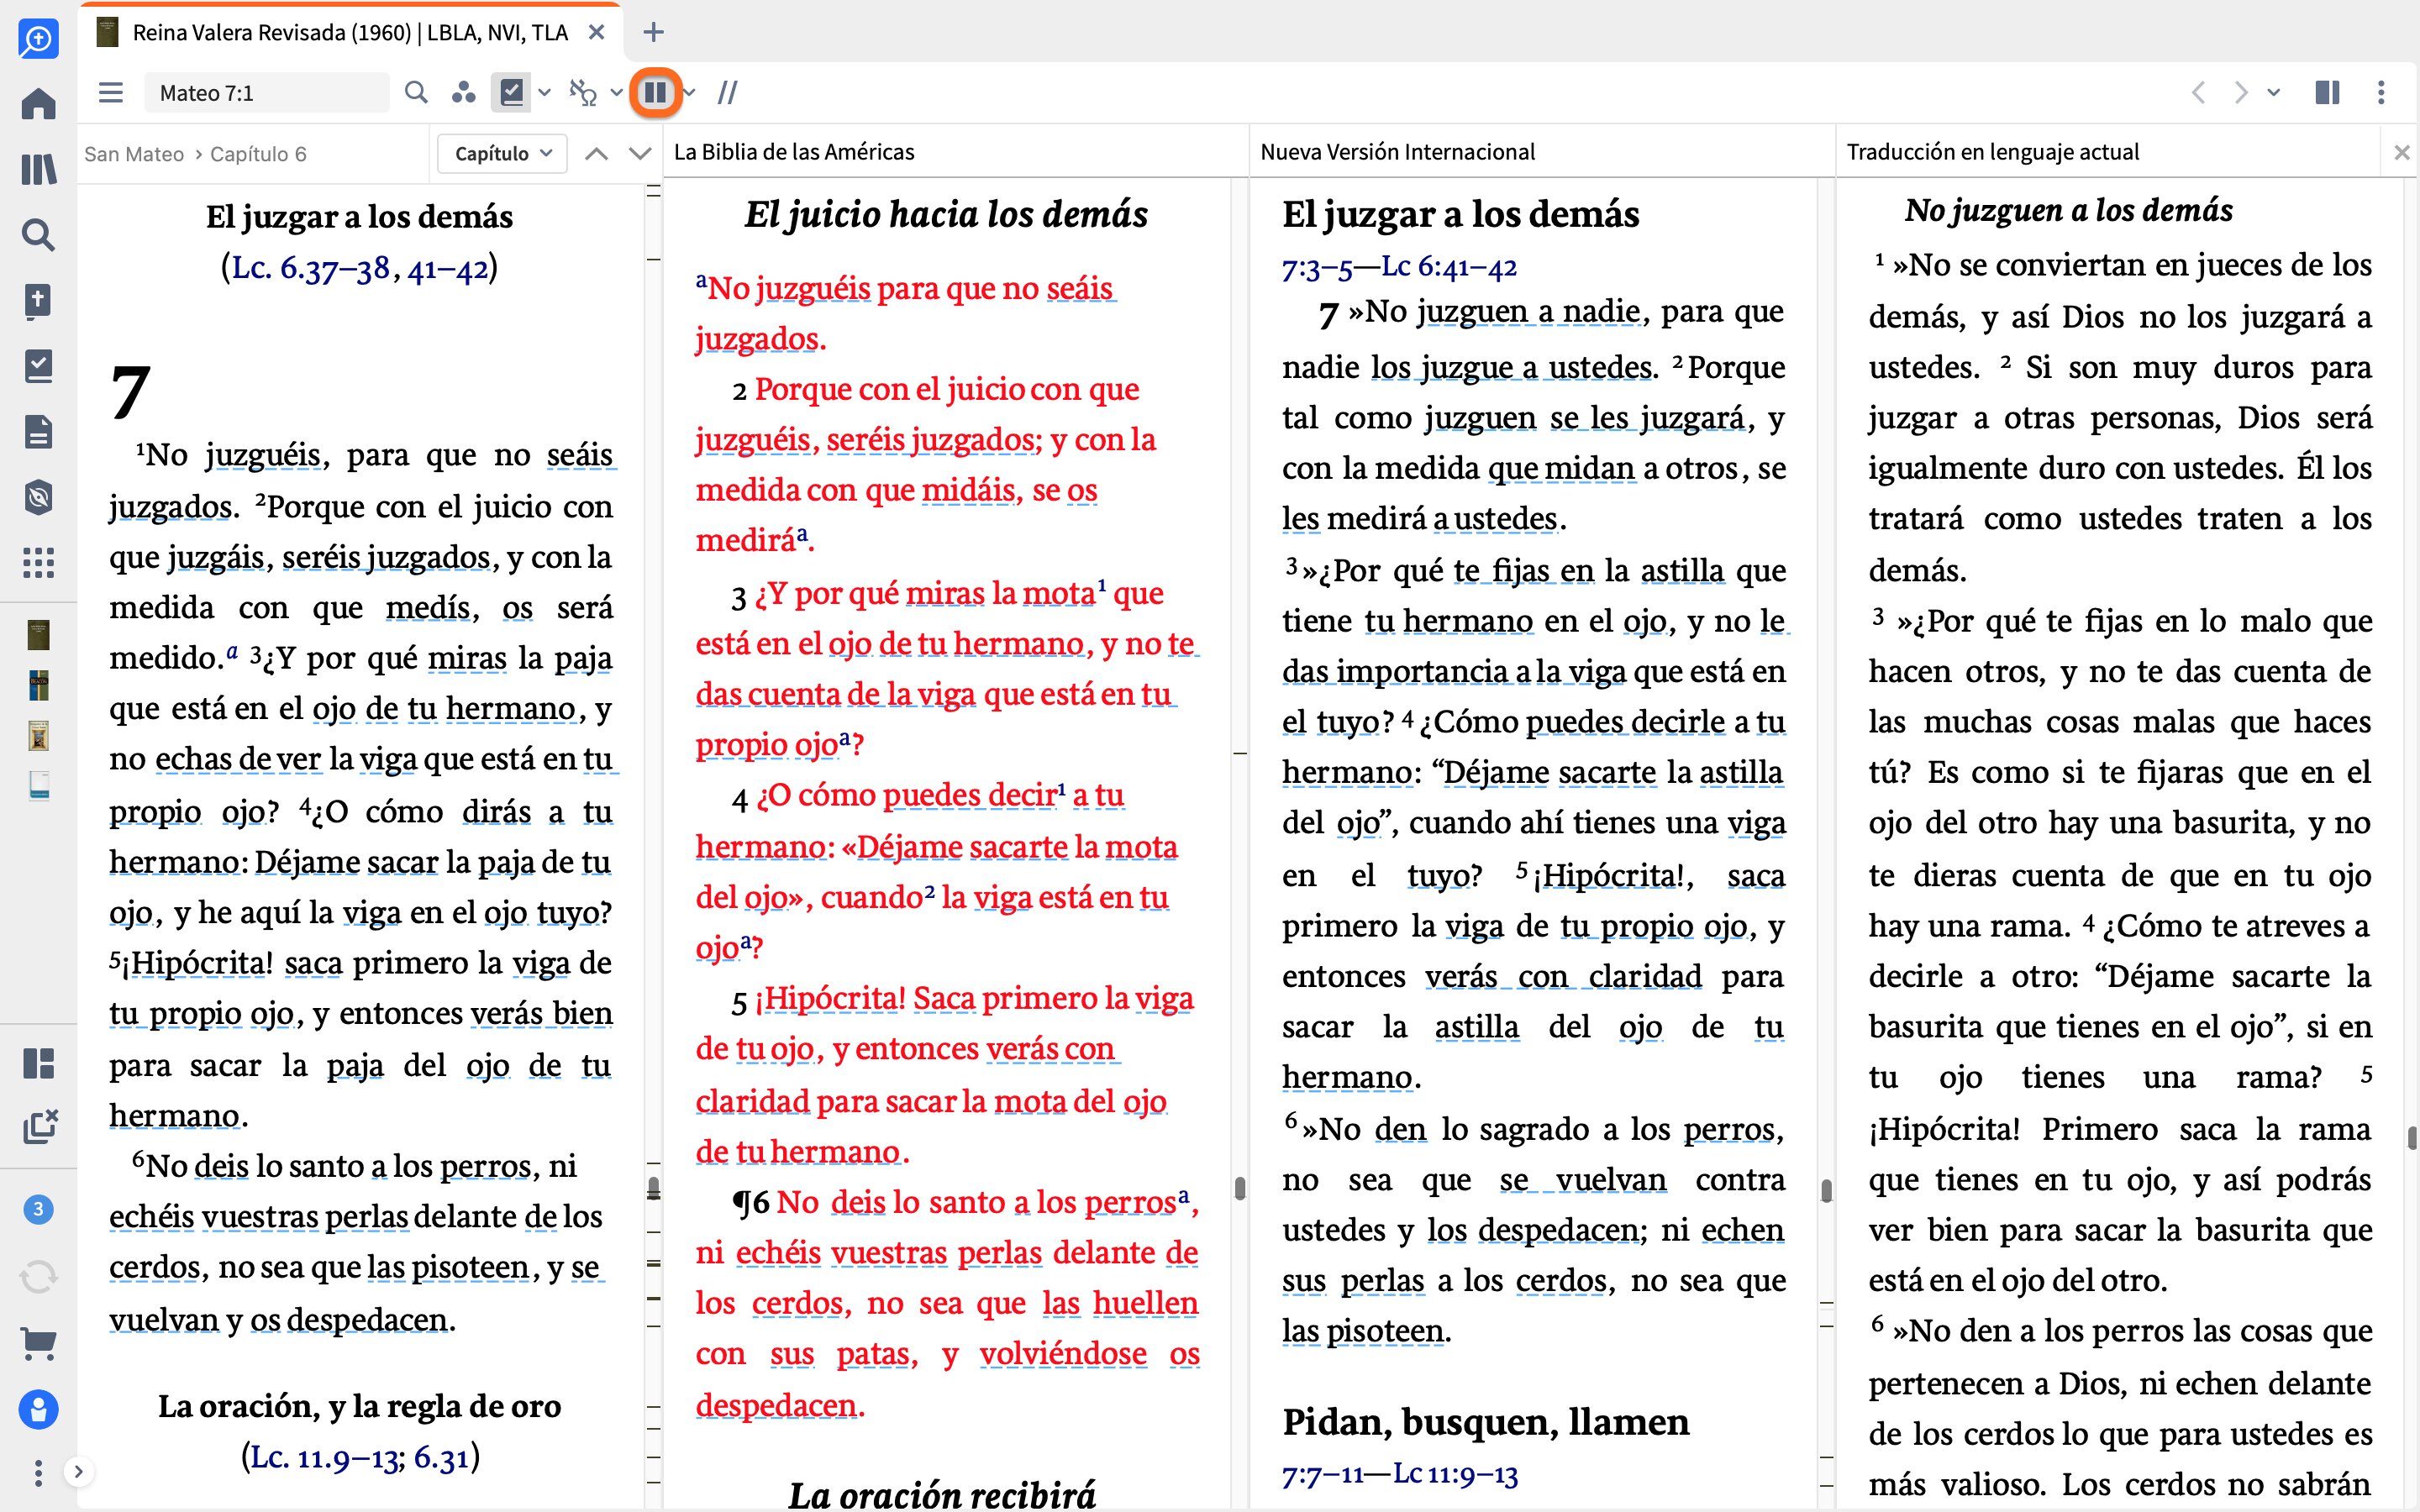Screen dimensions: 2420x1512
Task: Open the Docs page icon in the sidebar
Action: click(38, 432)
